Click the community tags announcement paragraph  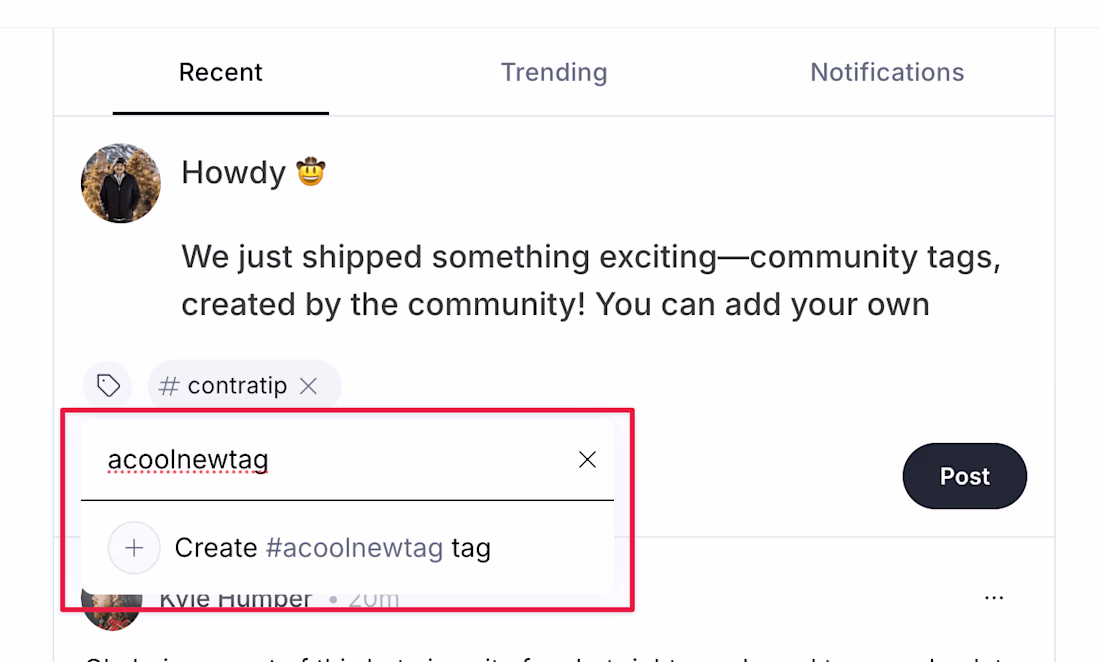(x=590, y=281)
